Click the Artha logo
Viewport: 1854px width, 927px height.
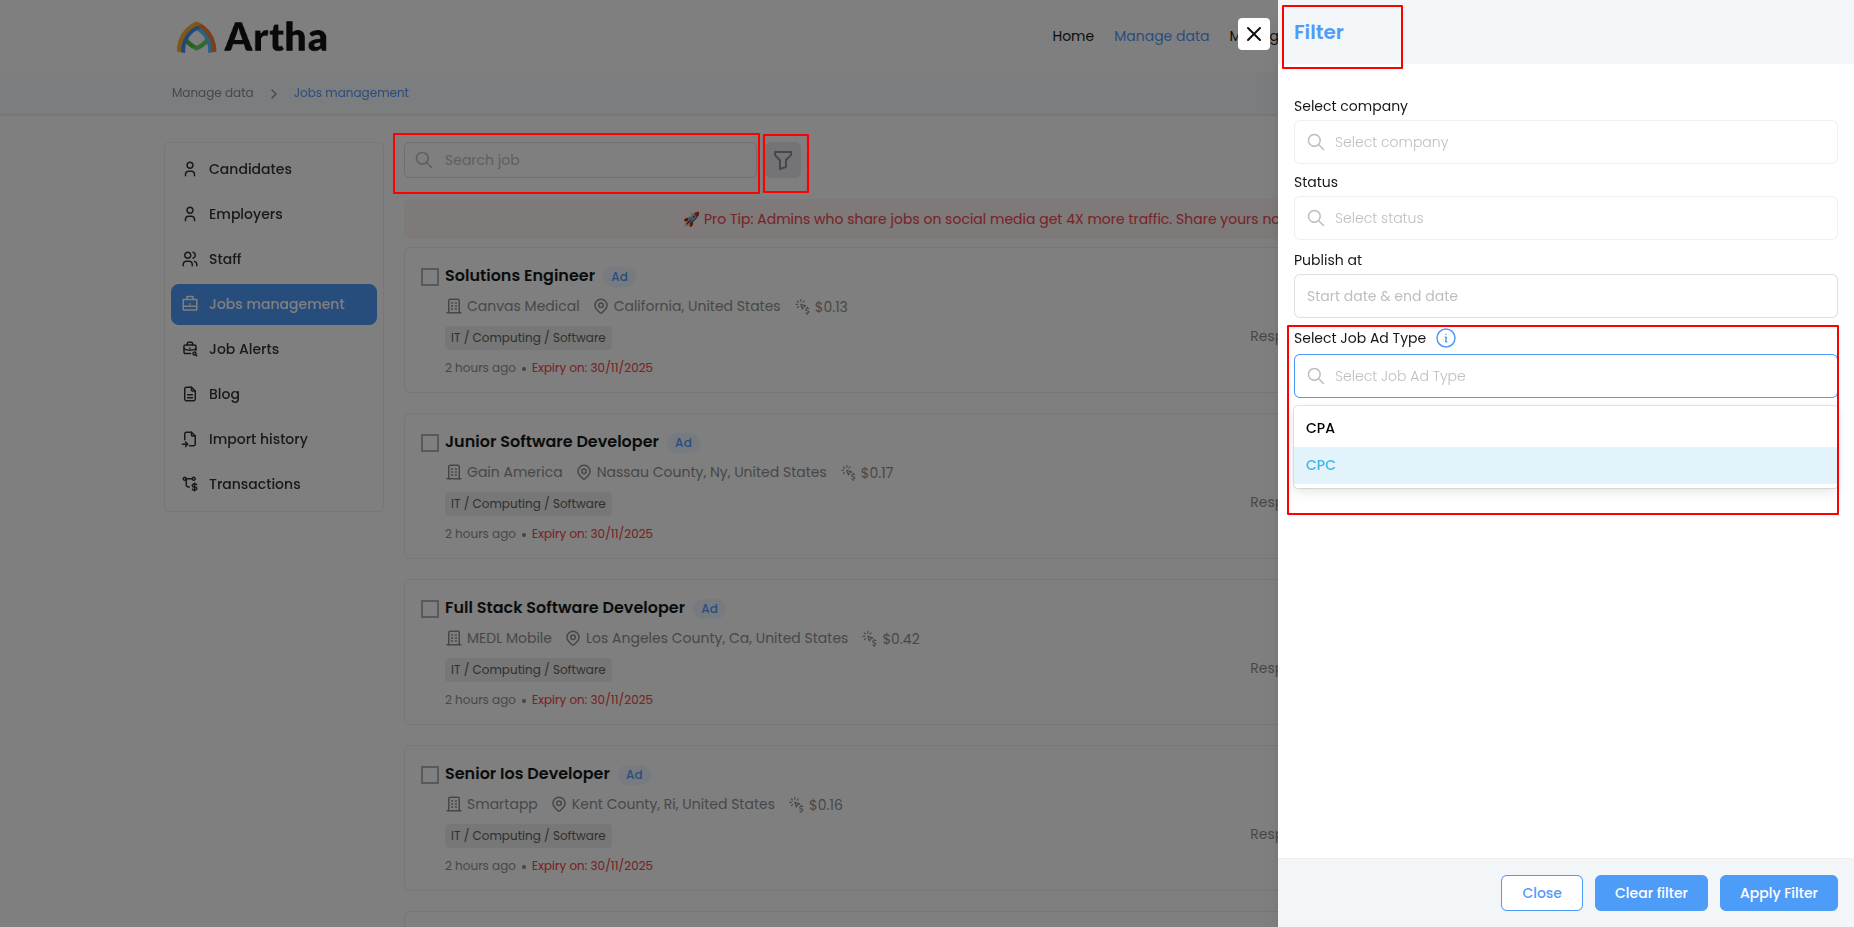tap(252, 38)
